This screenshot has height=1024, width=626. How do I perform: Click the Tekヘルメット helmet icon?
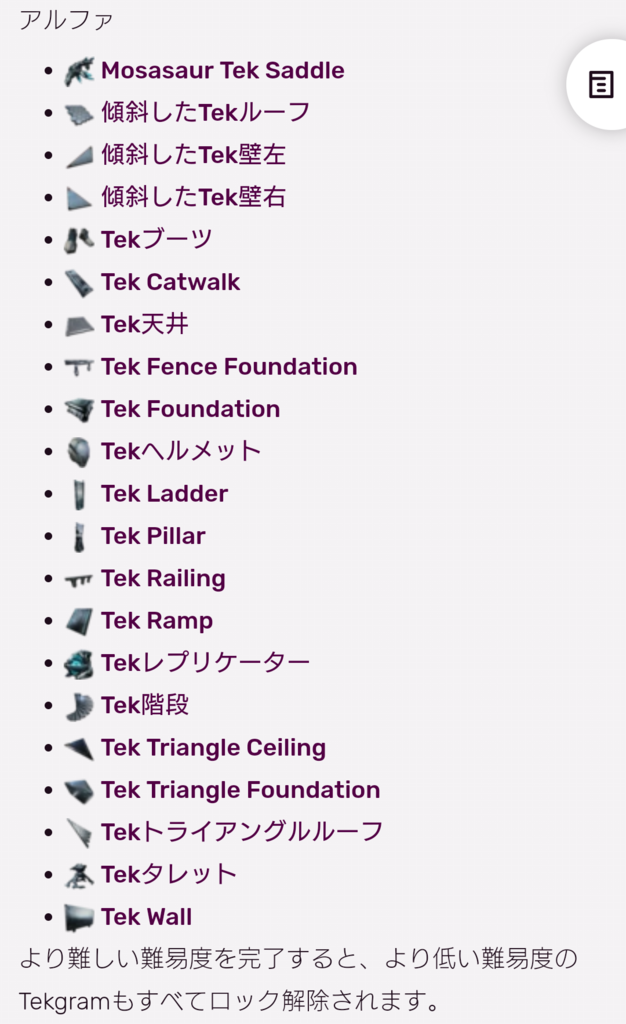(x=79, y=452)
